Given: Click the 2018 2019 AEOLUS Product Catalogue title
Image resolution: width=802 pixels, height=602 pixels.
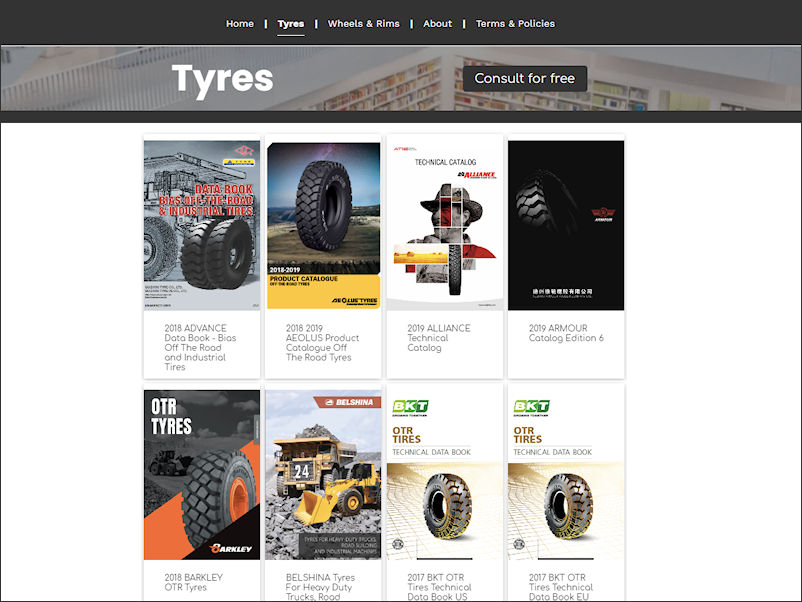Looking at the screenshot, I should [x=322, y=343].
